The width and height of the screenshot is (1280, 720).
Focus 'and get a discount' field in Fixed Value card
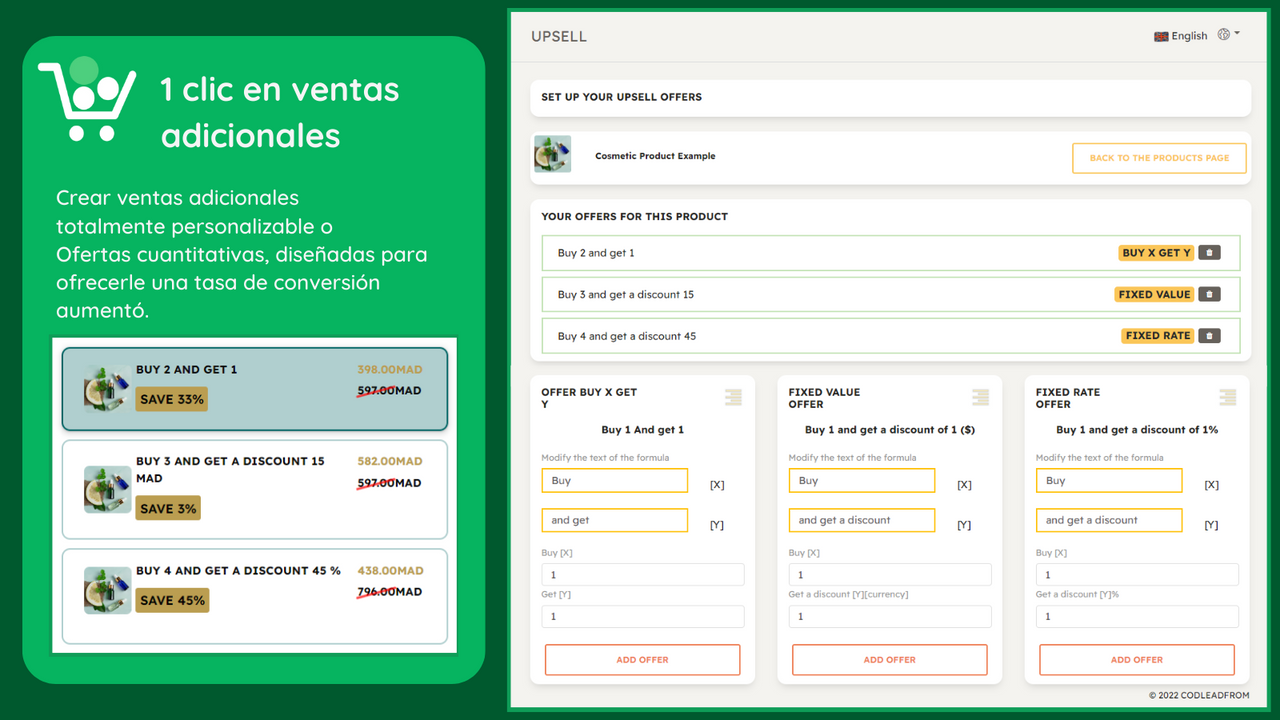(x=862, y=520)
